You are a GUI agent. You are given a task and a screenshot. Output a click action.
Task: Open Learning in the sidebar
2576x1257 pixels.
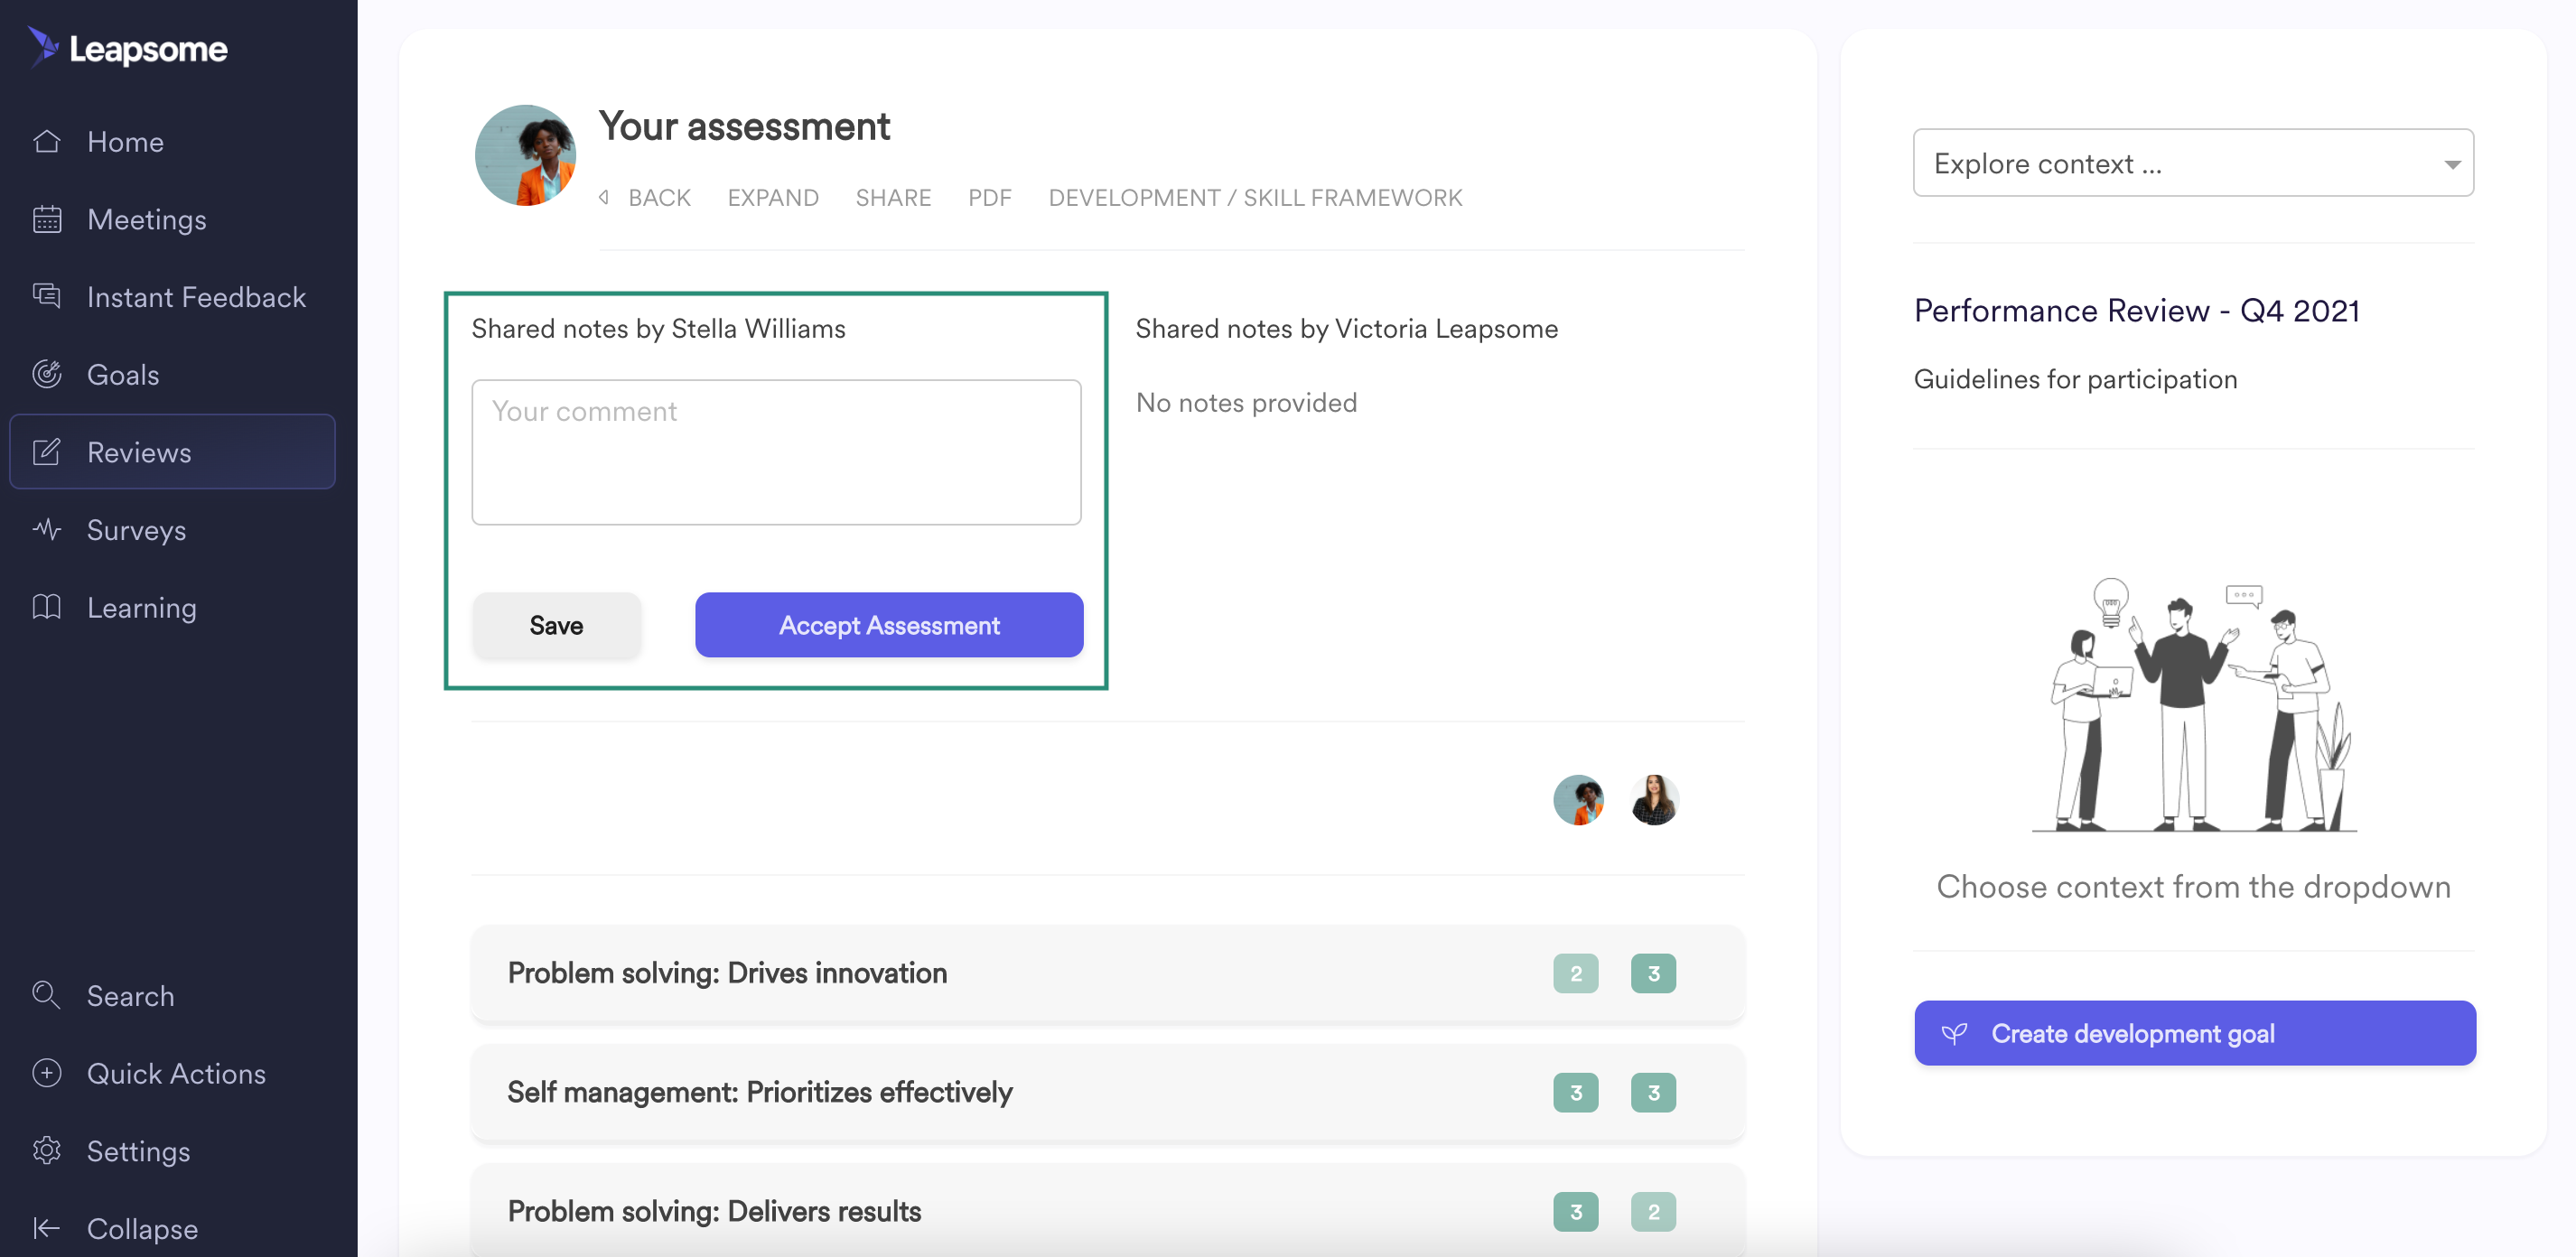[142, 607]
